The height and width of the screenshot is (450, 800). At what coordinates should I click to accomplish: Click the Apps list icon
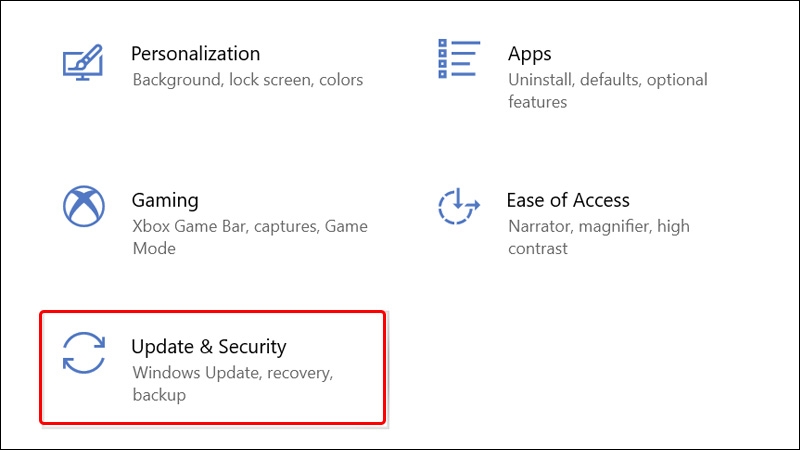pyautogui.click(x=459, y=59)
